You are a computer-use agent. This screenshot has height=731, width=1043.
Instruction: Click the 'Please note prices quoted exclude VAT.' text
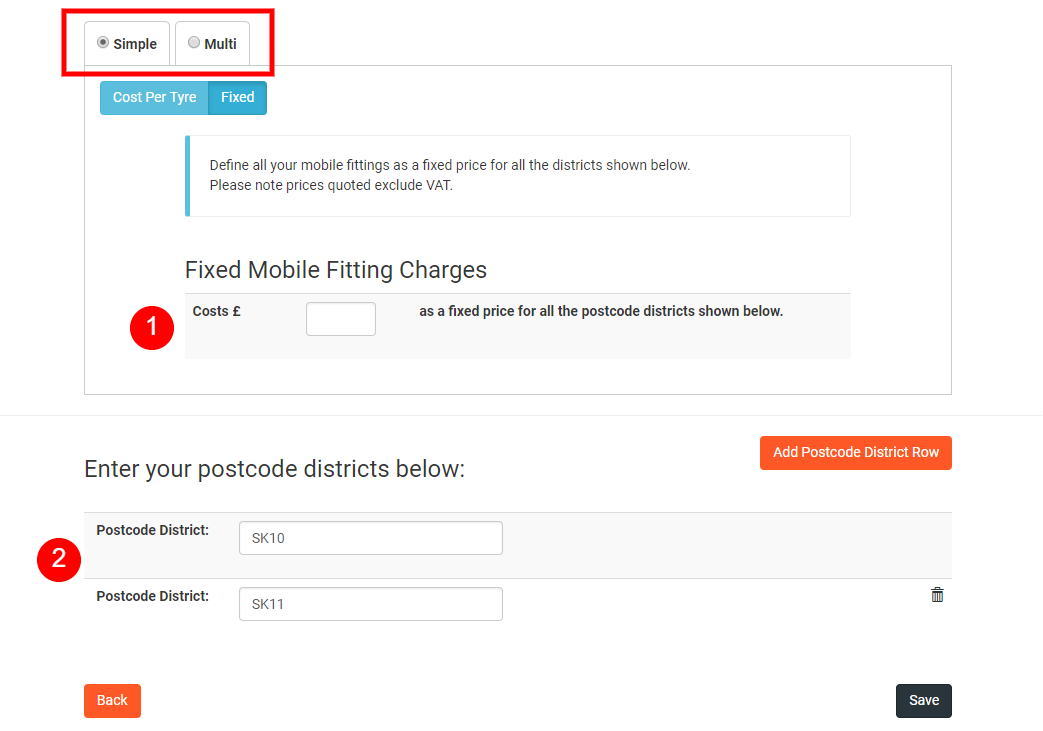(331, 185)
